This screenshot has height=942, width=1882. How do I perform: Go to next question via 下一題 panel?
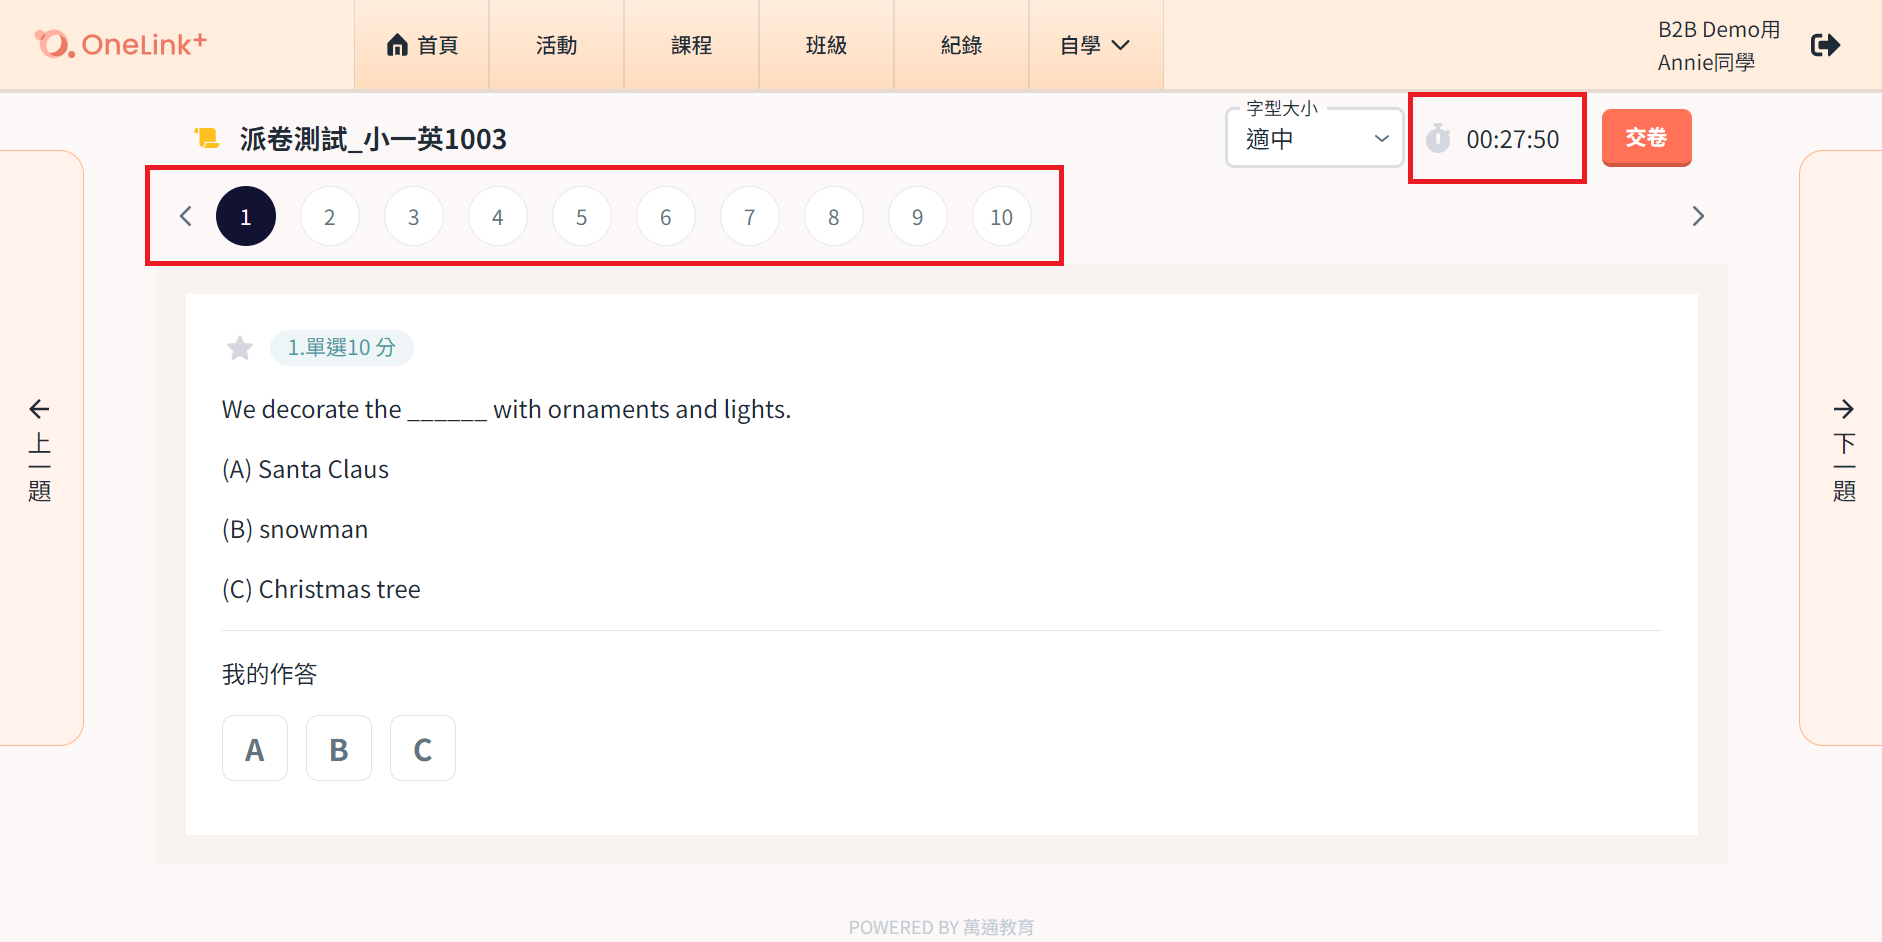pos(1842,448)
